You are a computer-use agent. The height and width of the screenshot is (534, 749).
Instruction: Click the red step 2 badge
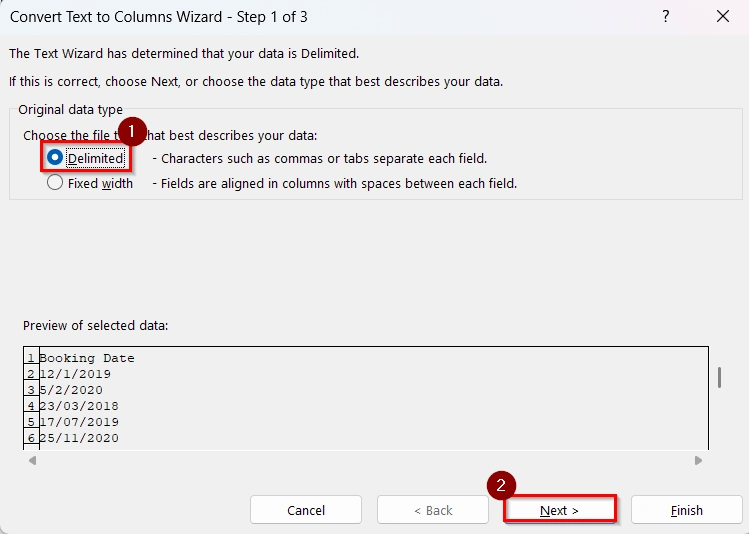501,485
